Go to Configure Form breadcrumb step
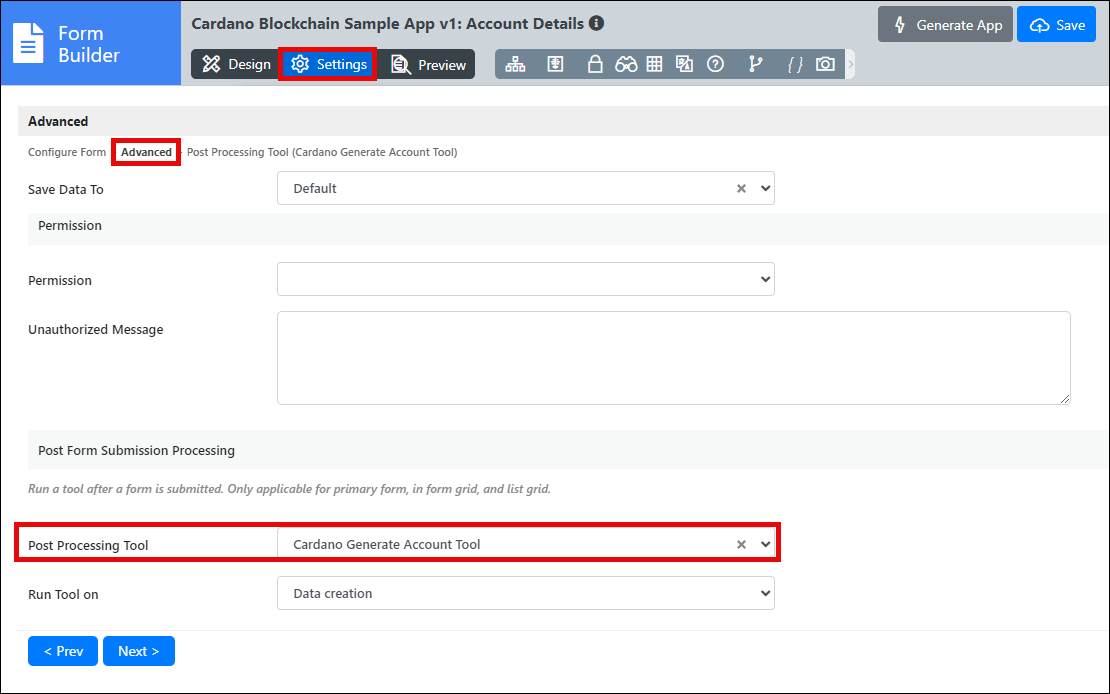This screenshot has height=694, width=1110. click(x=67, y=152)
